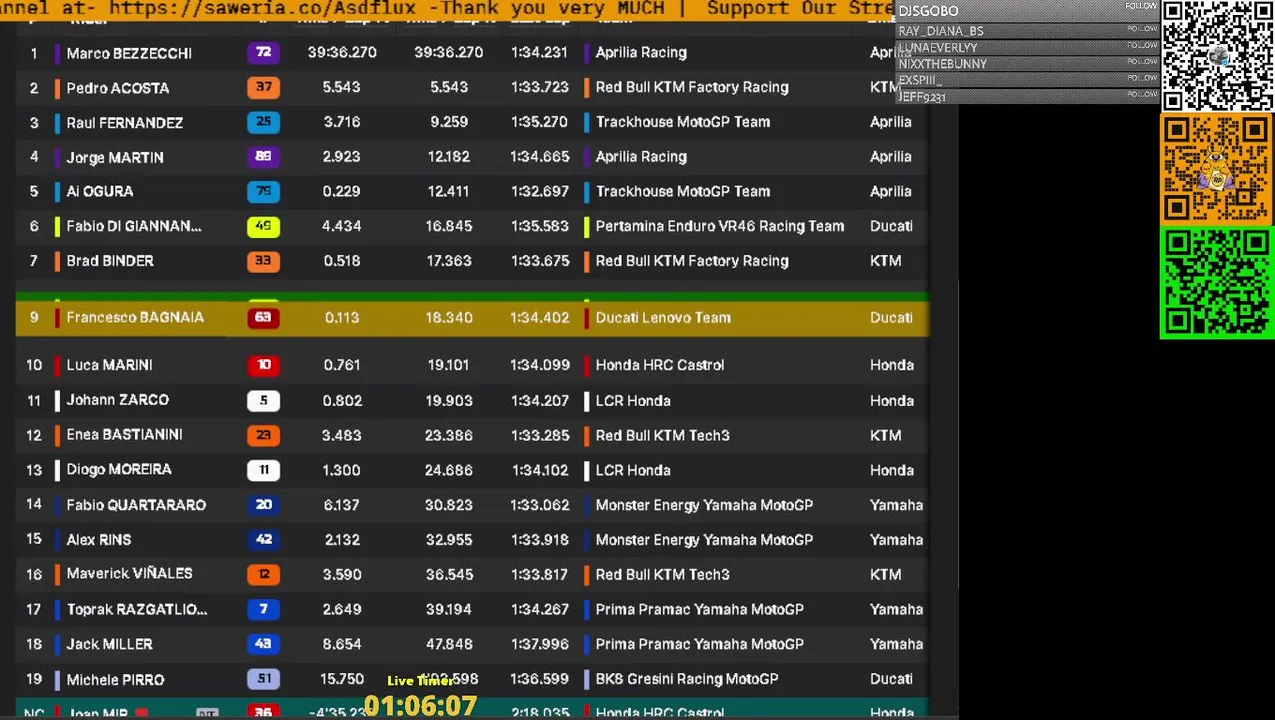Click Jorge Martin's number 89 badge
Viewport: 1275px width, 720px height.
(x=264, y=156)
